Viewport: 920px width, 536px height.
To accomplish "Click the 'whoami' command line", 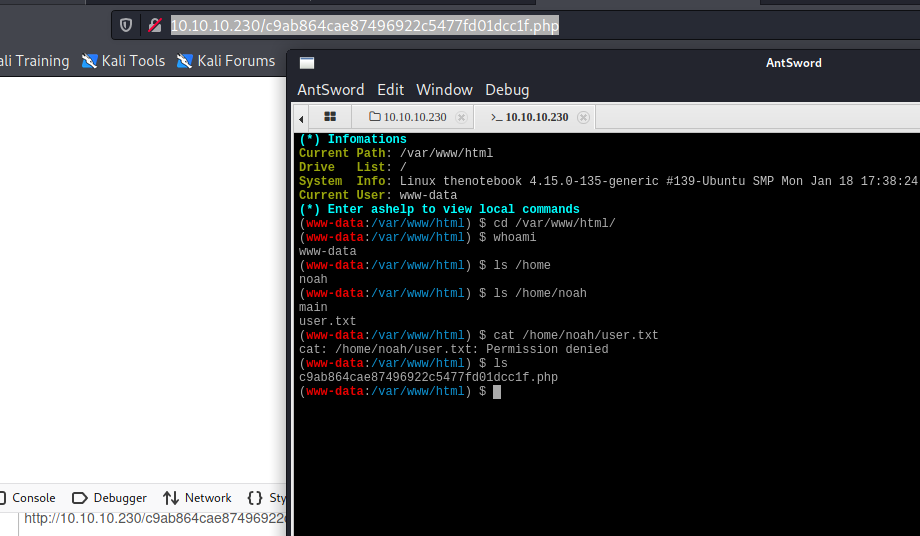I will (418, 238).
